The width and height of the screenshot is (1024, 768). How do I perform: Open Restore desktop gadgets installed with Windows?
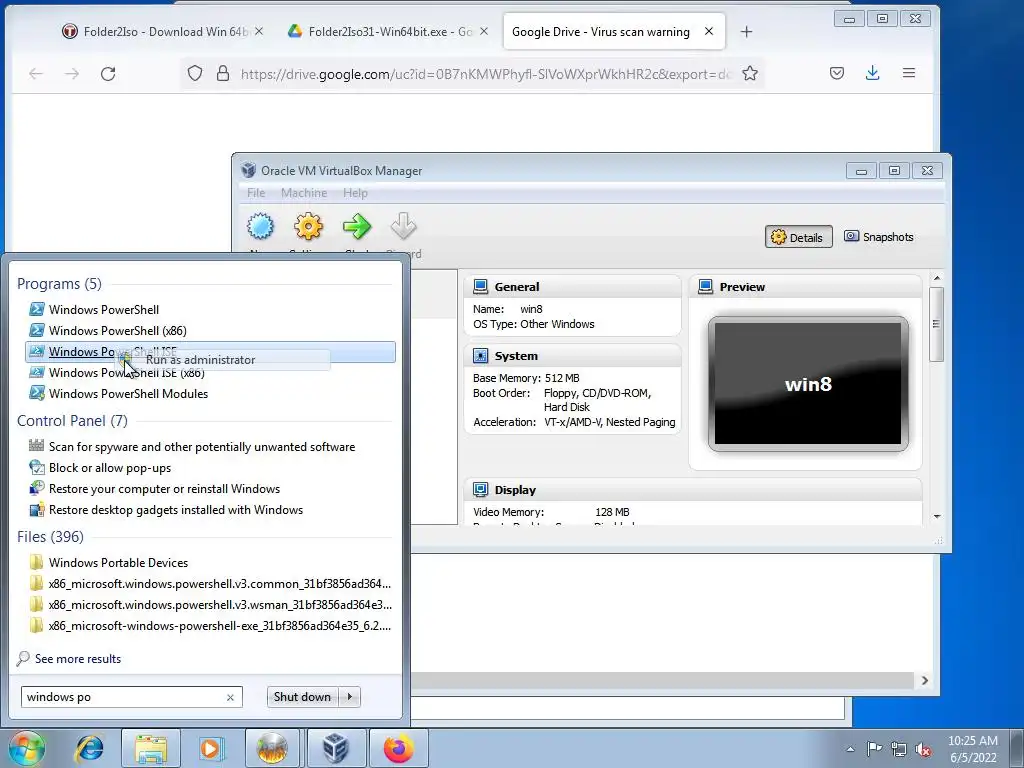176,509
